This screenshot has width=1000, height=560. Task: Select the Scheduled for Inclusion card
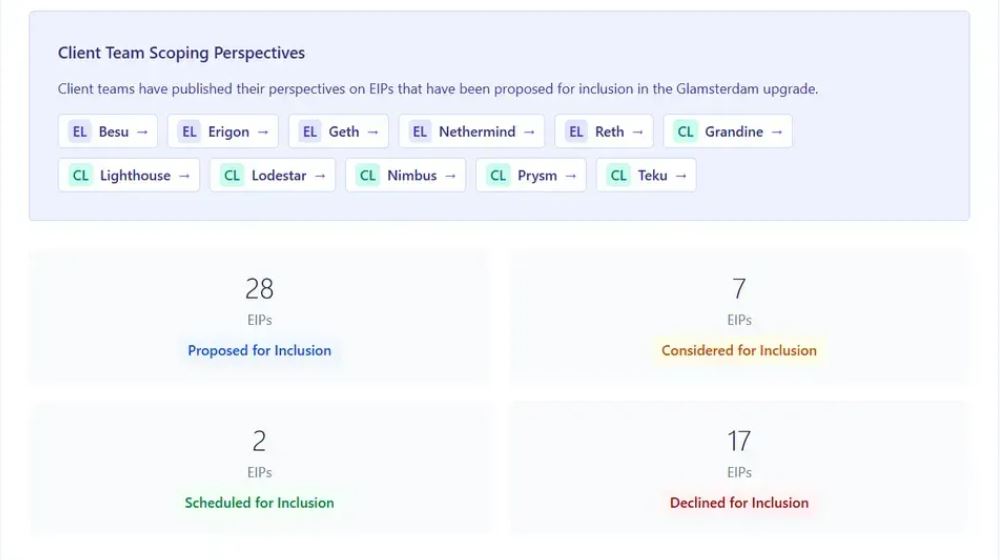(259, 469)
